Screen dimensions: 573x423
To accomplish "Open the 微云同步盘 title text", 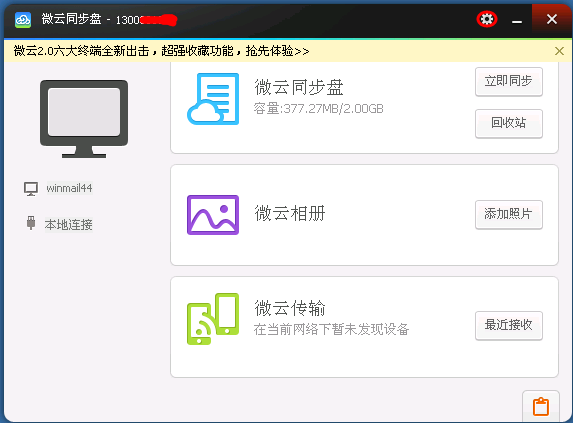I will point(299,87).
